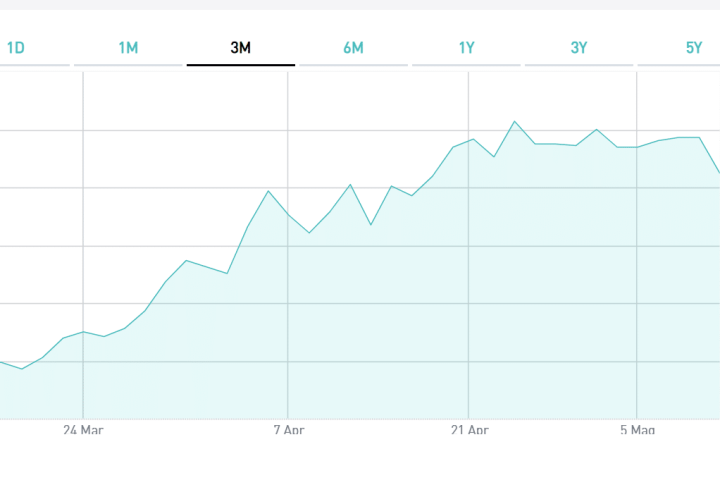Click the lowest point of the chart line
Image resolution: width=720 pixels, height=480 pixels.
pos(22,369)
